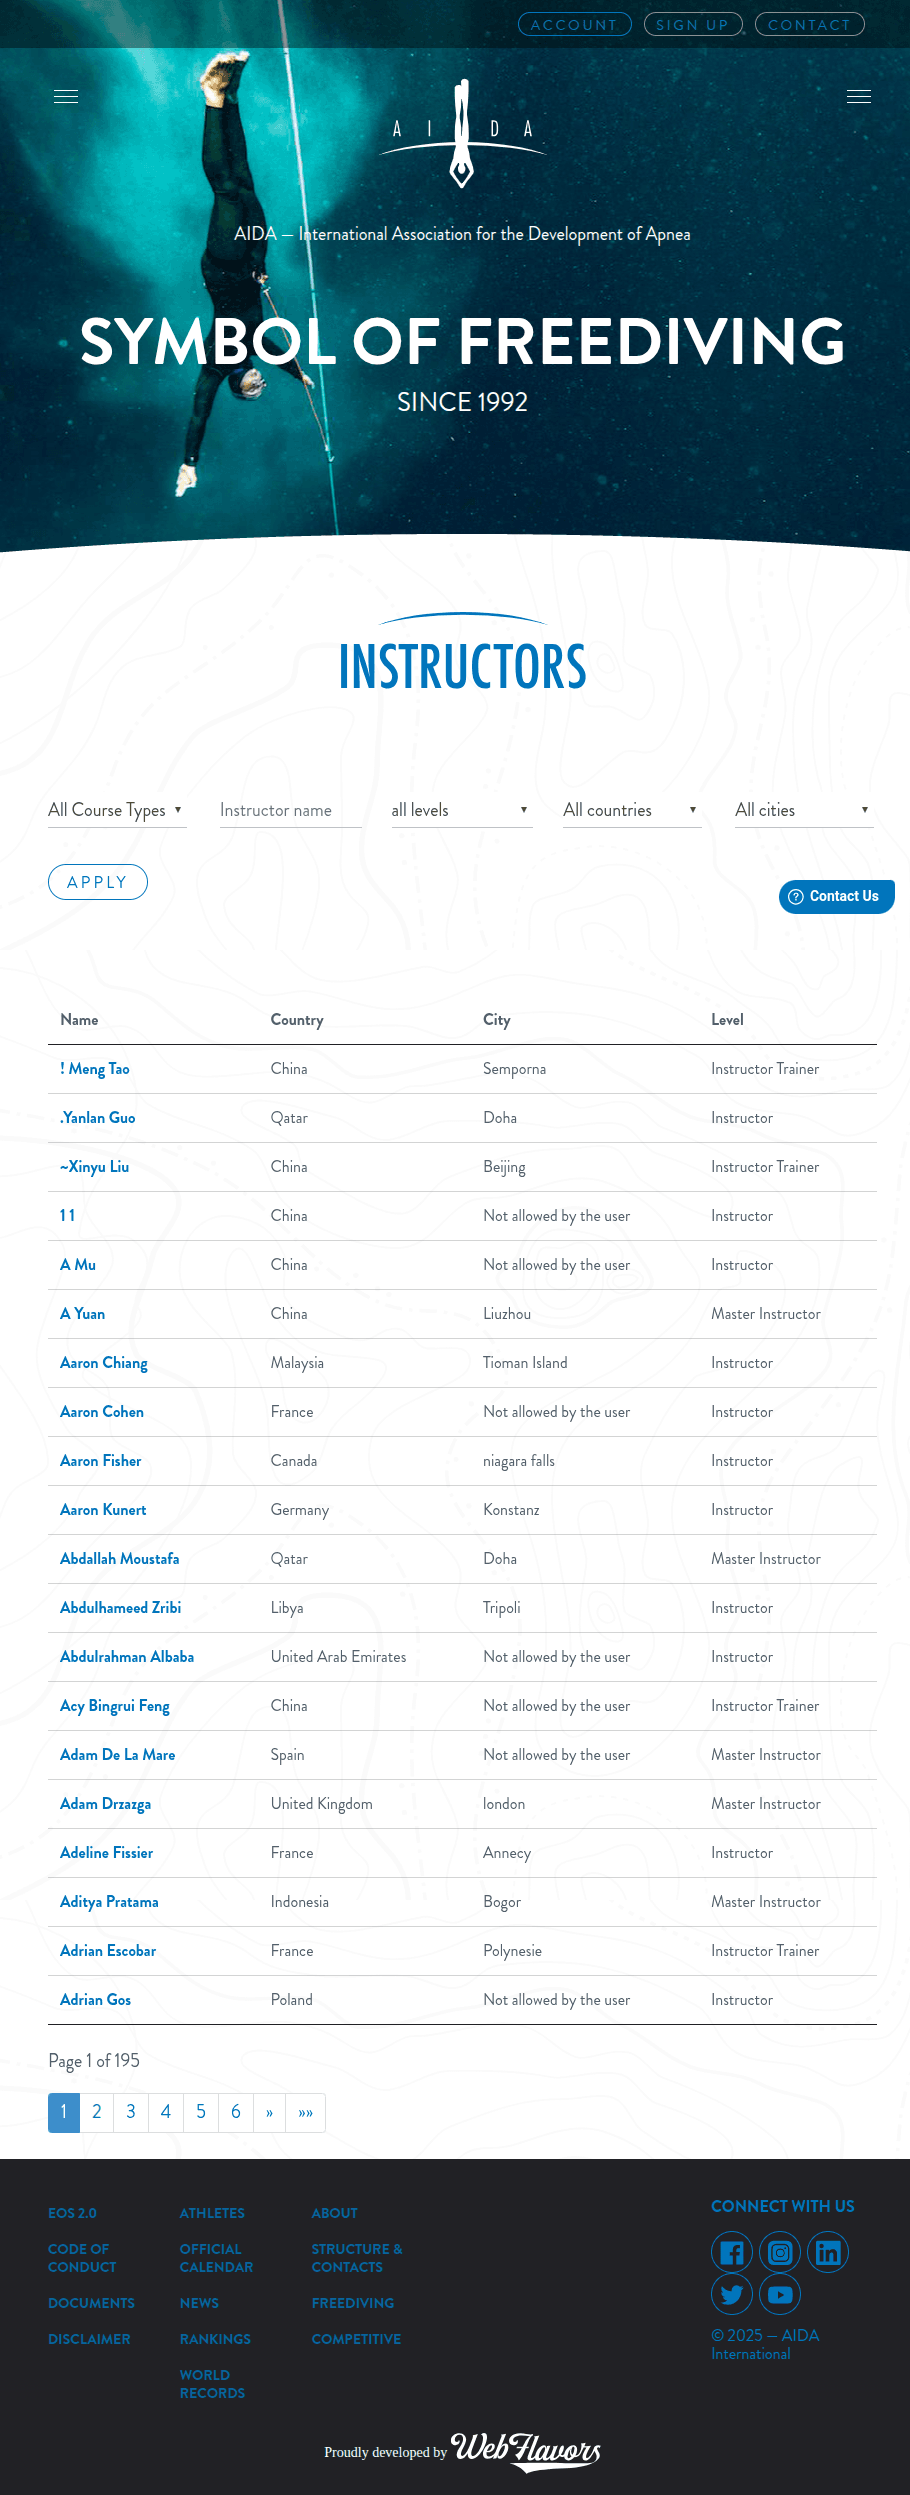This screenshot has width=910, height=2495.
Task: Open AIDA's Facebook page
Action: tap(731, 2252)
